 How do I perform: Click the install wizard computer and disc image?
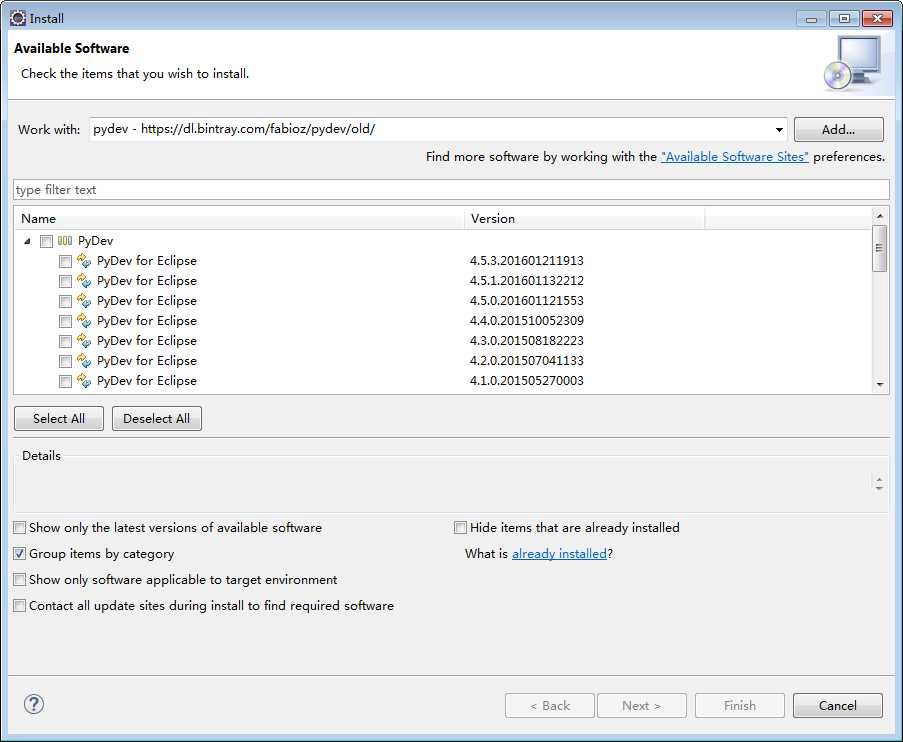[853, 63]
